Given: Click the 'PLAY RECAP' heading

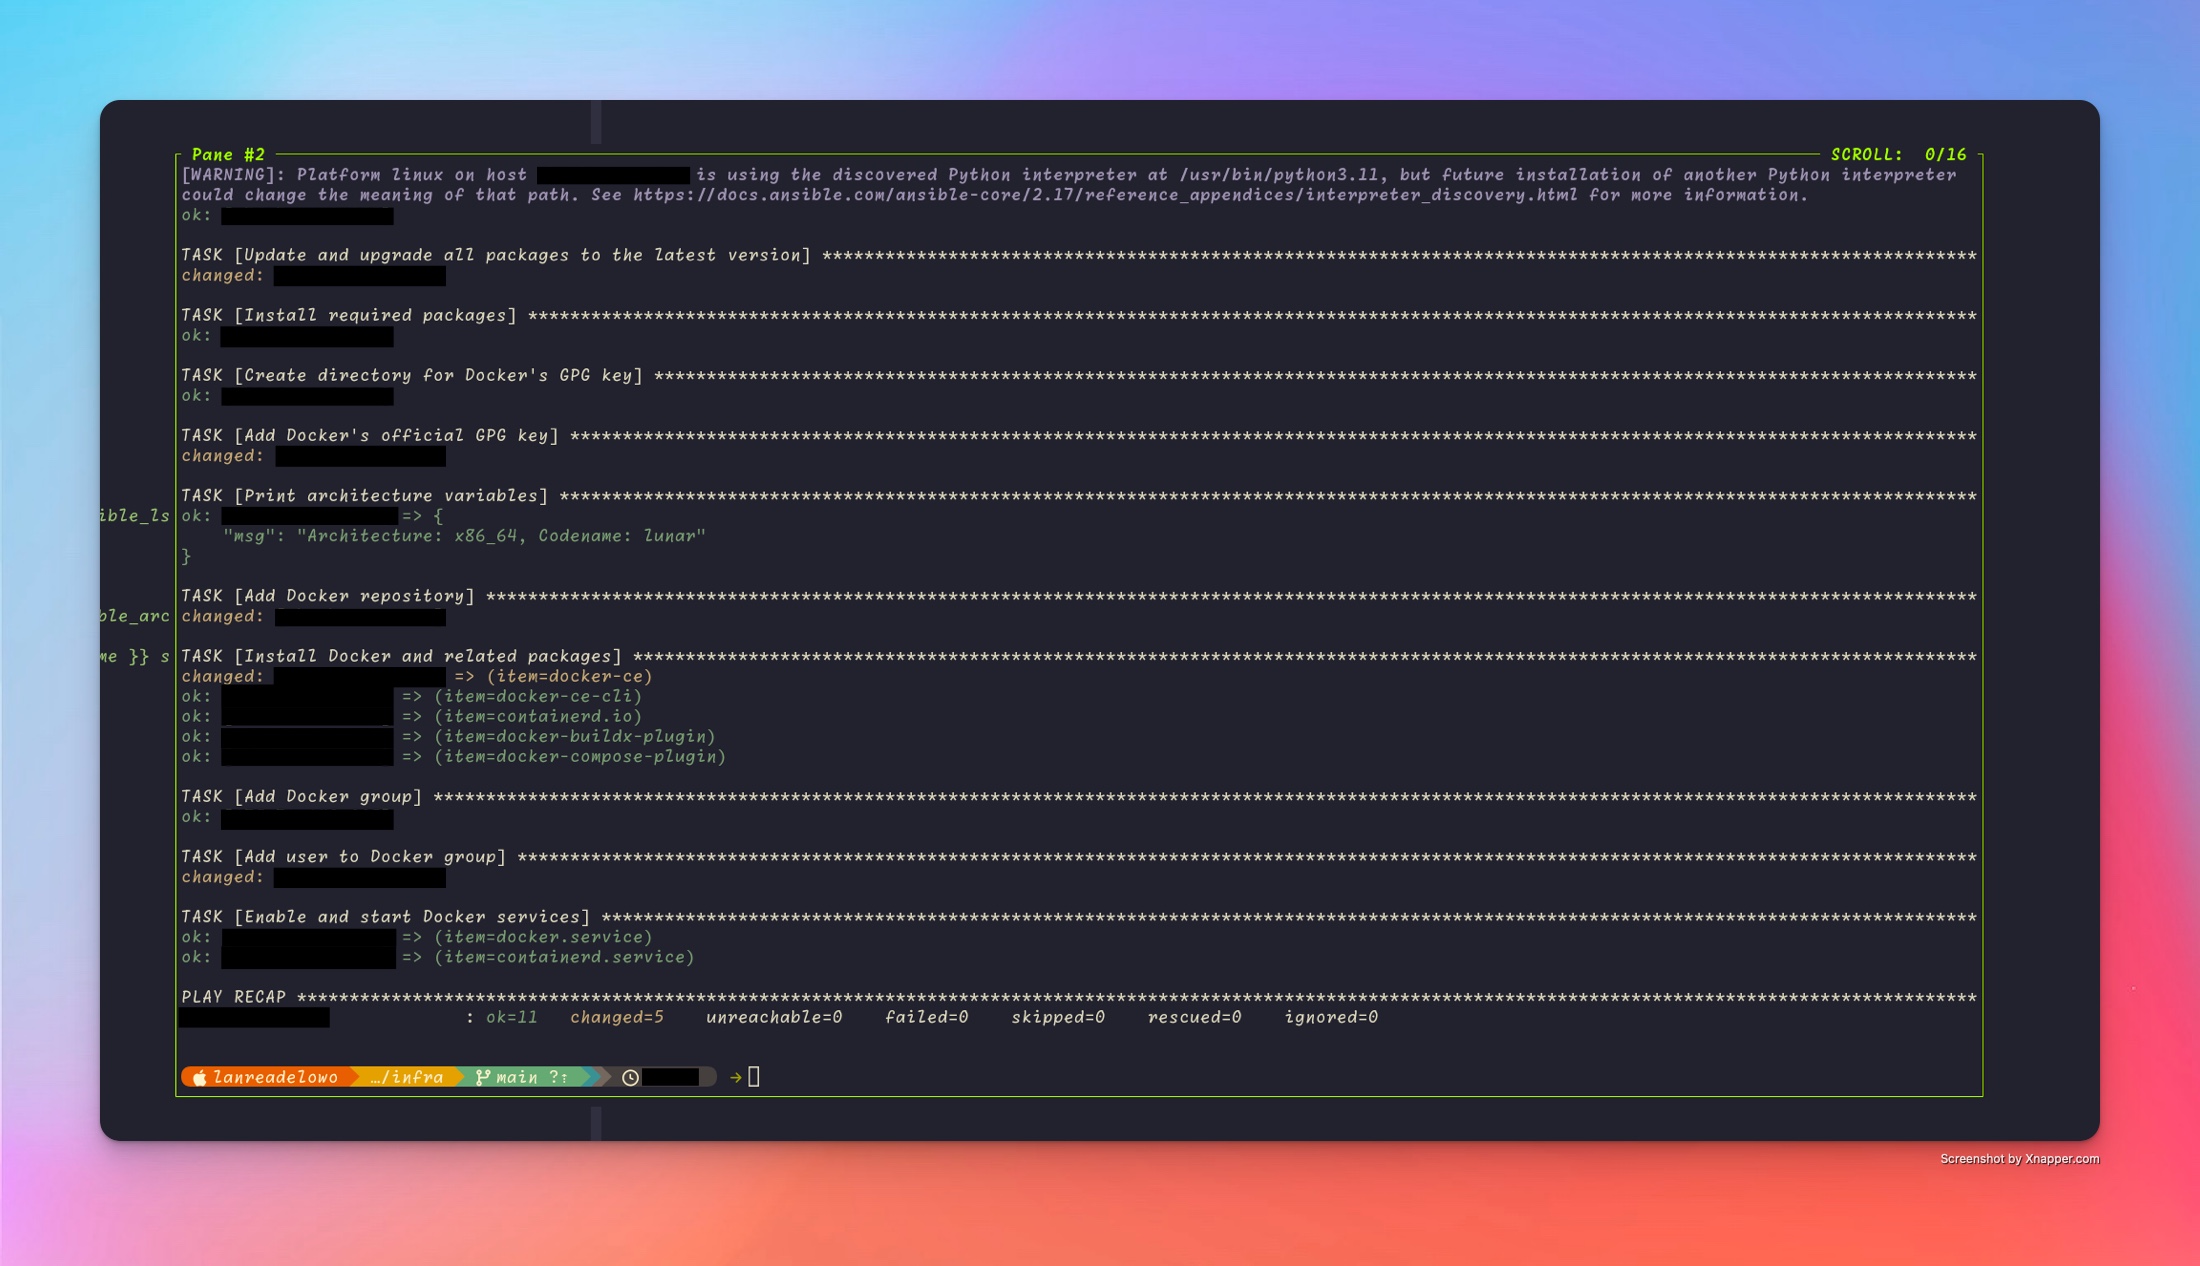Looking at the screenshot, I should pyautogui.click(x=233, y=997).
